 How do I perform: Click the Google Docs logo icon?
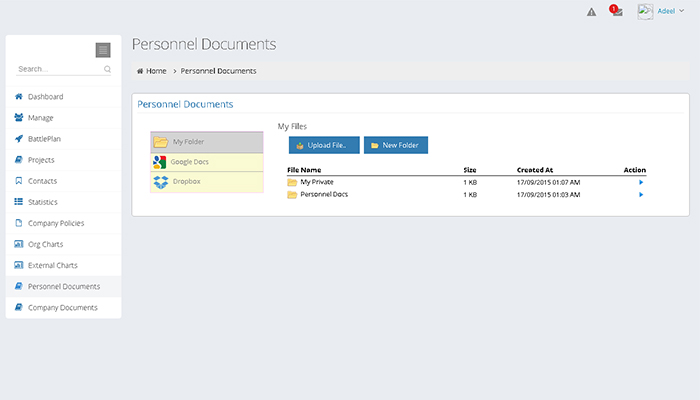point(159,162)
